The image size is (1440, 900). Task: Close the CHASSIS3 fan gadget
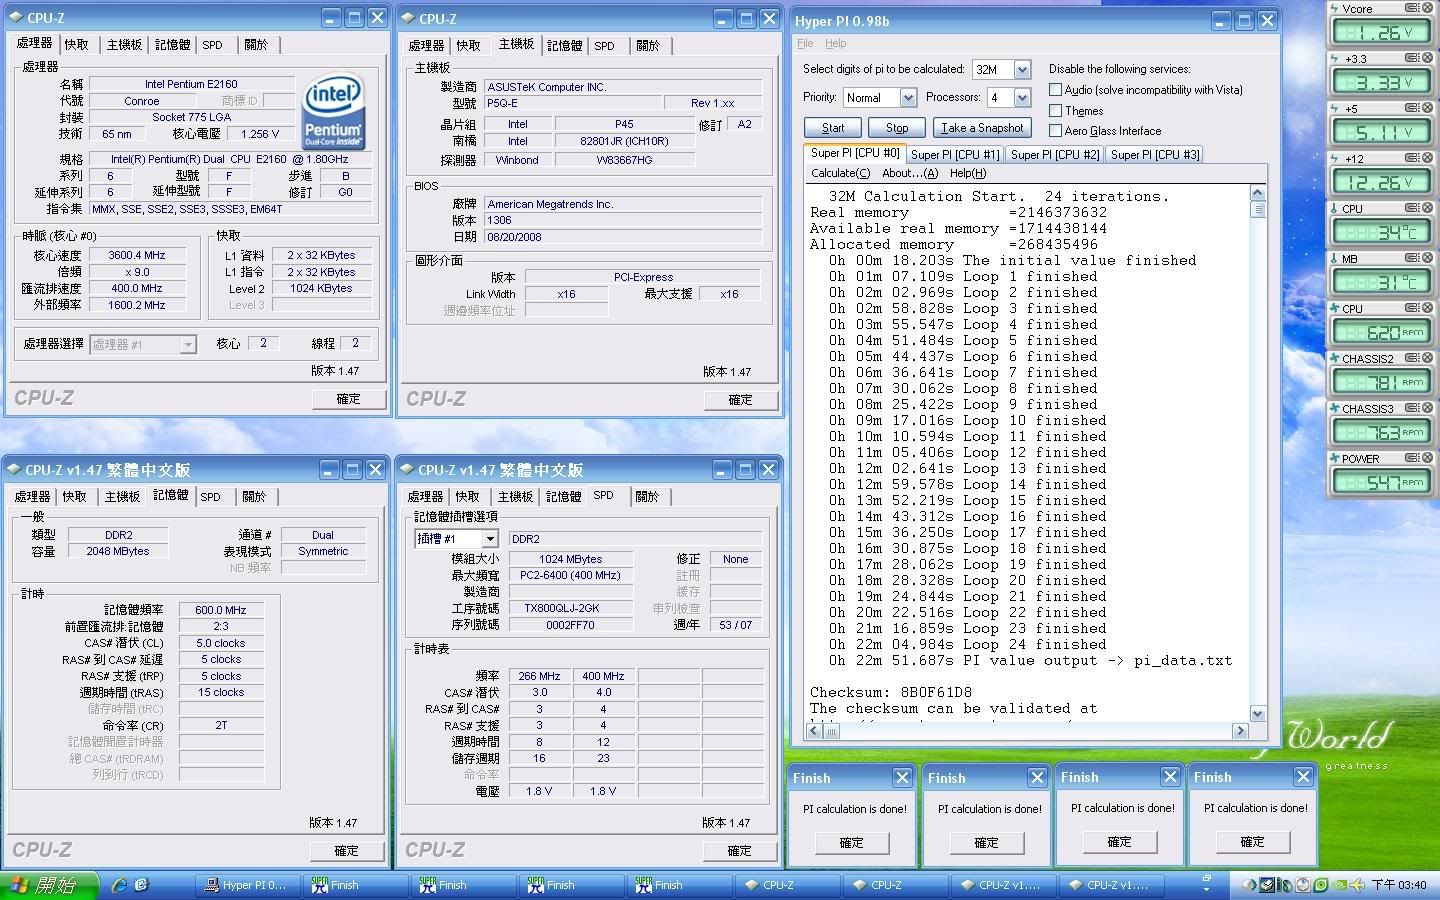(1427, 408)
